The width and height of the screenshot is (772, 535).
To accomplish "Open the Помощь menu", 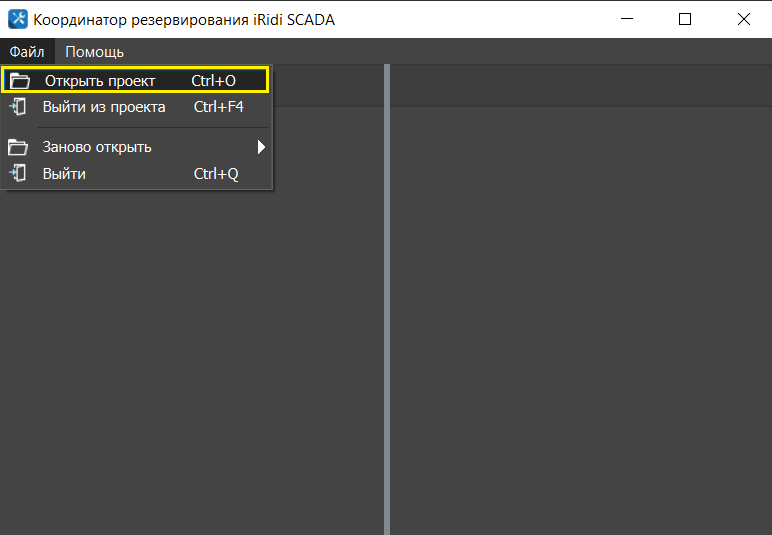I will click(94, 52).
